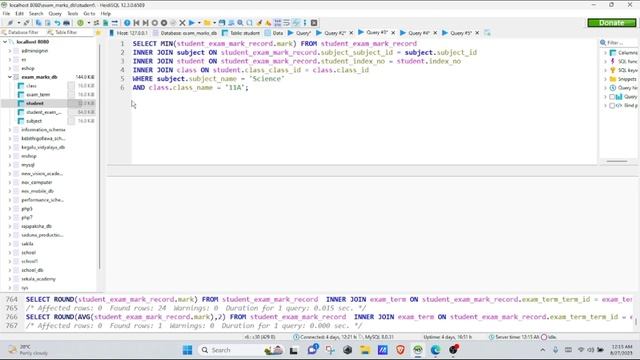Switch to the Table: student tab

(241, 33)
